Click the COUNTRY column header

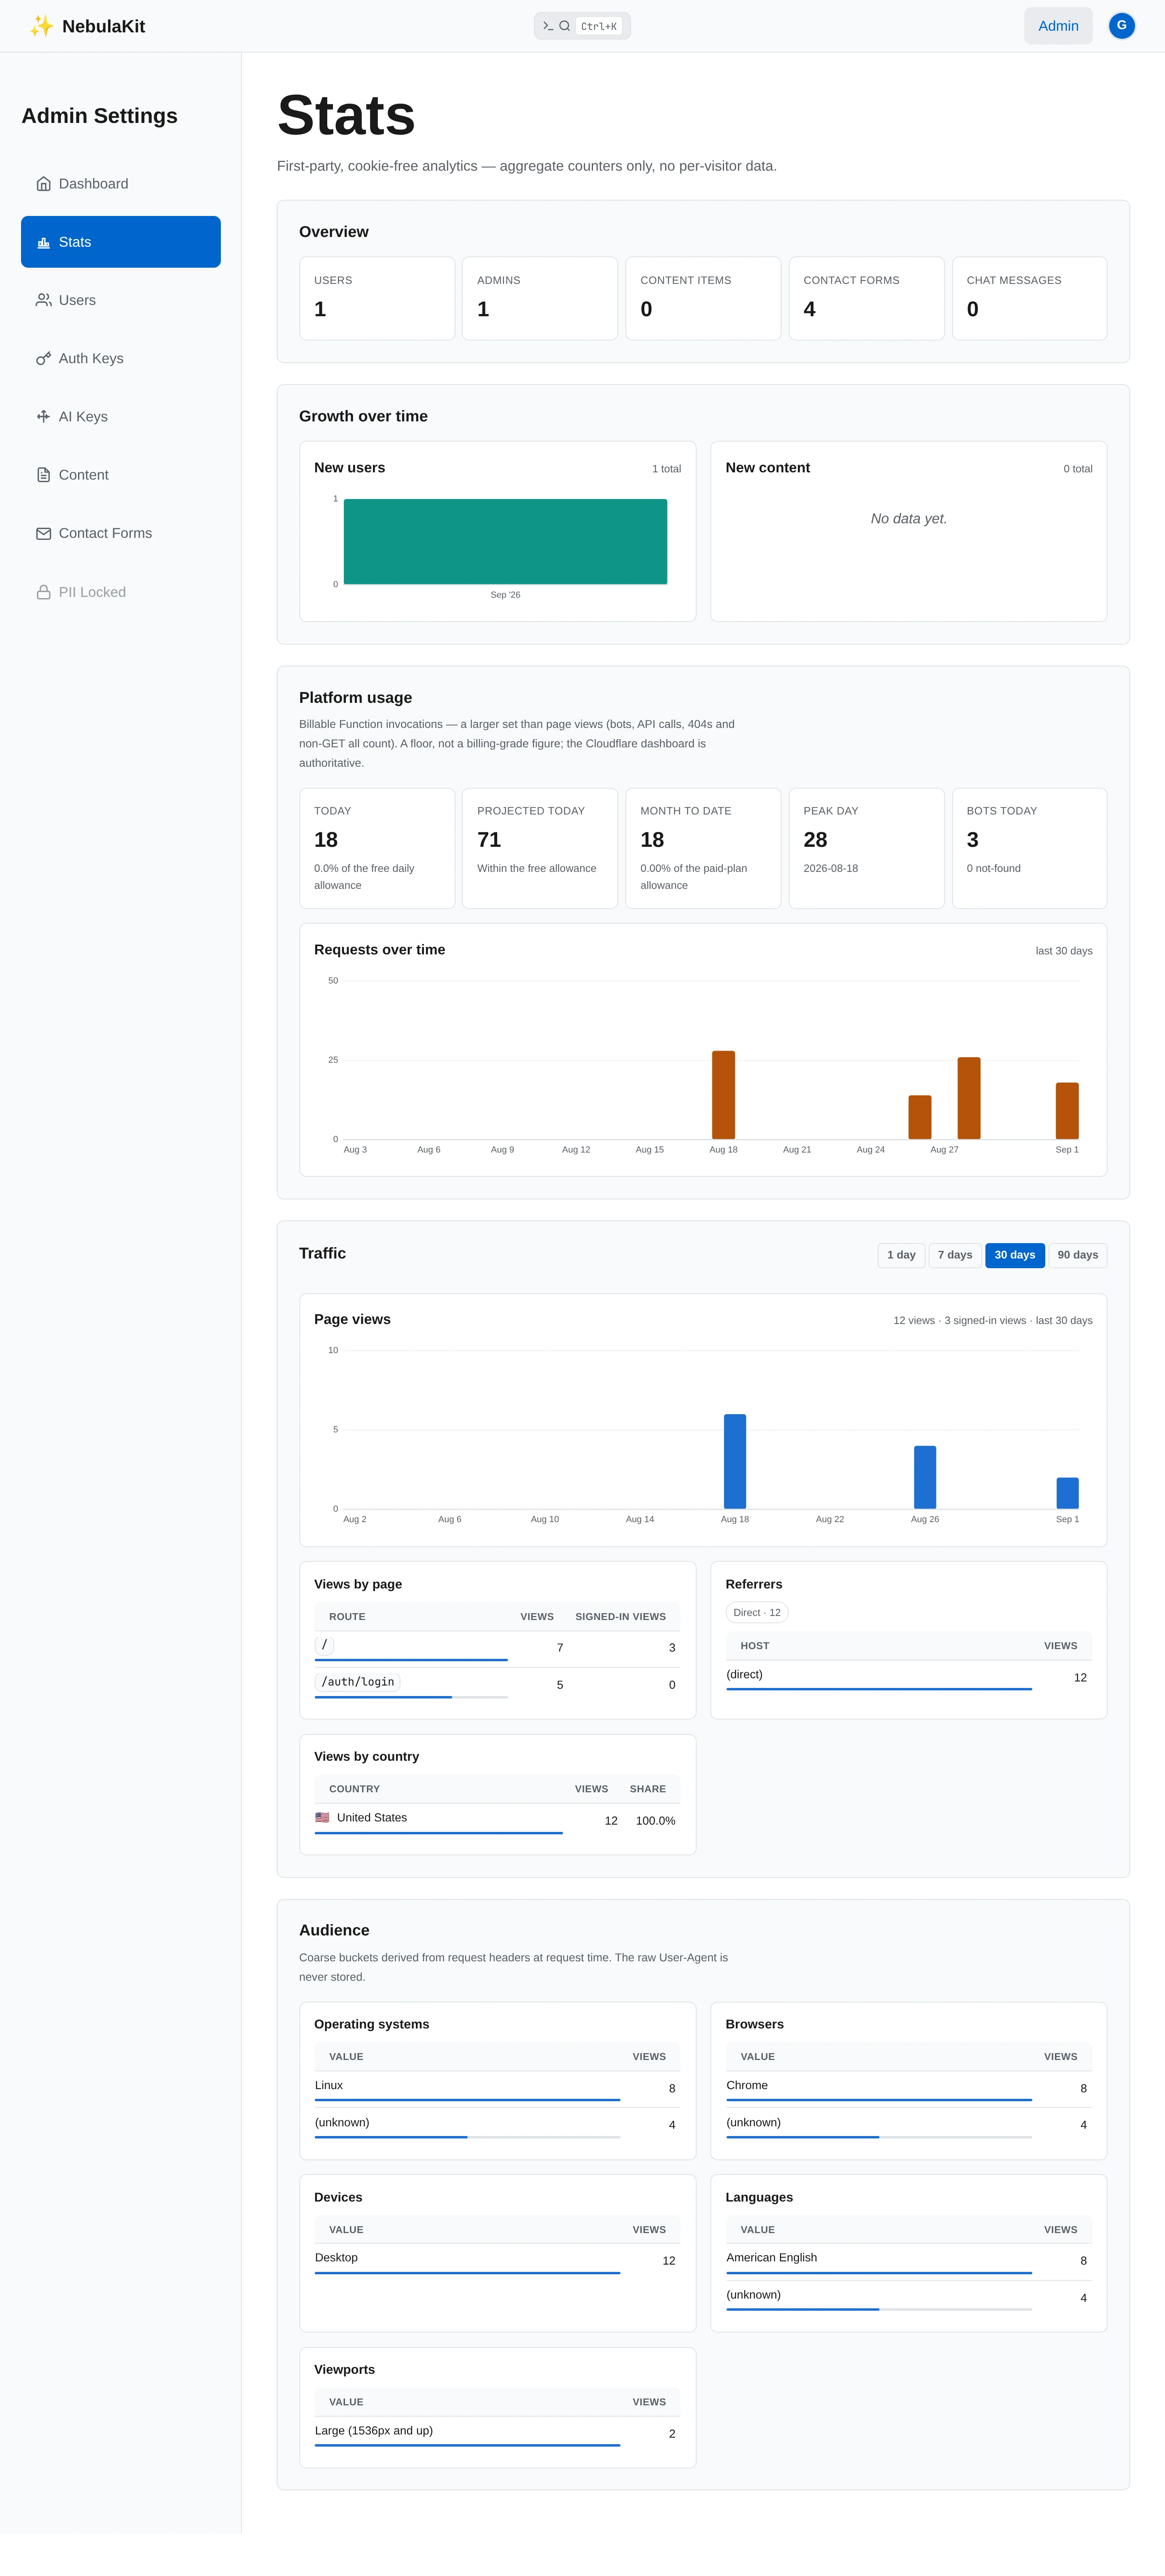pyautogui.click(x=354, y=1789)
